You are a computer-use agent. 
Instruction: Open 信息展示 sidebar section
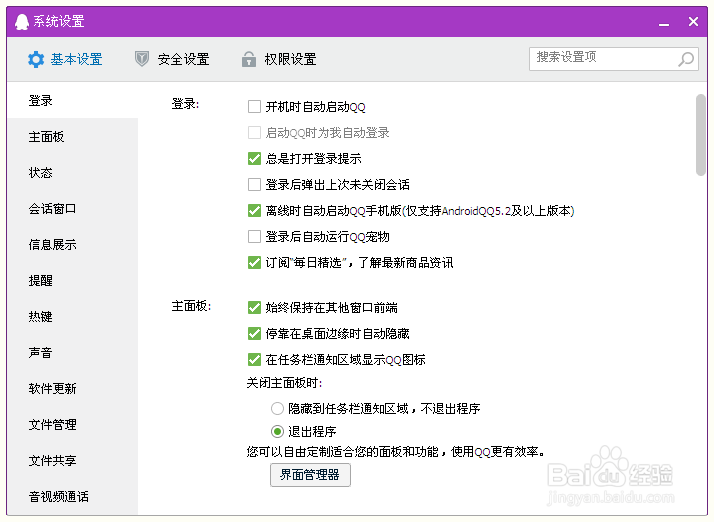click(x=72, y=245)
